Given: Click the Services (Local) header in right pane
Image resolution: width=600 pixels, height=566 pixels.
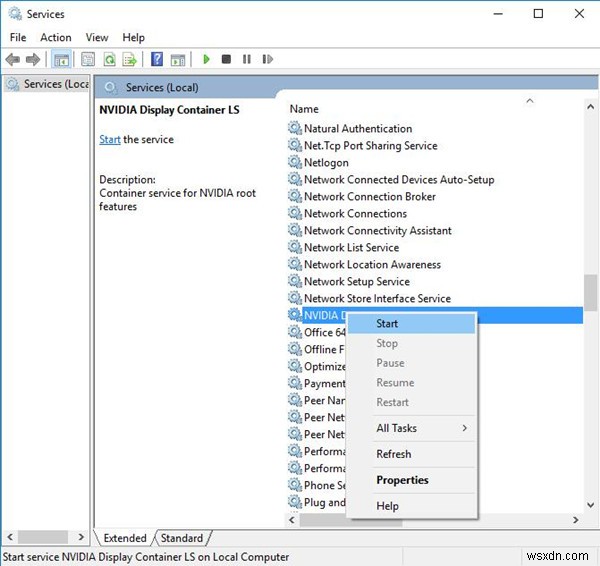Looking at the screenshot, I should point(162,88).
